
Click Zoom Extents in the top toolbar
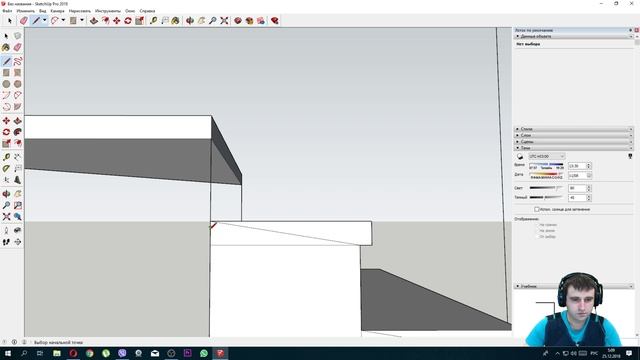224,20
